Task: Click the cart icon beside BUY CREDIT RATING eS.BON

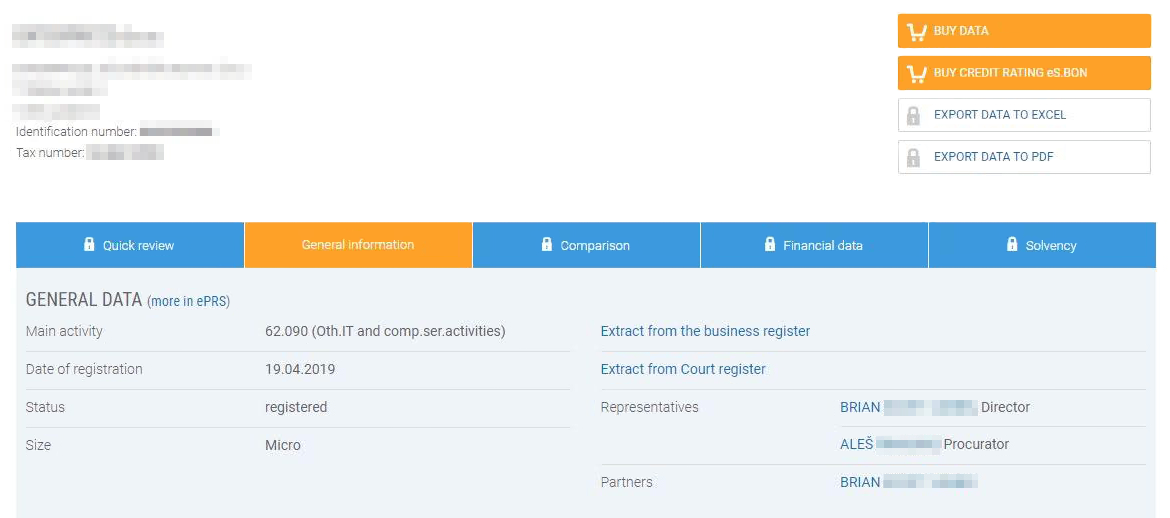Action: (x=916, y=73)
